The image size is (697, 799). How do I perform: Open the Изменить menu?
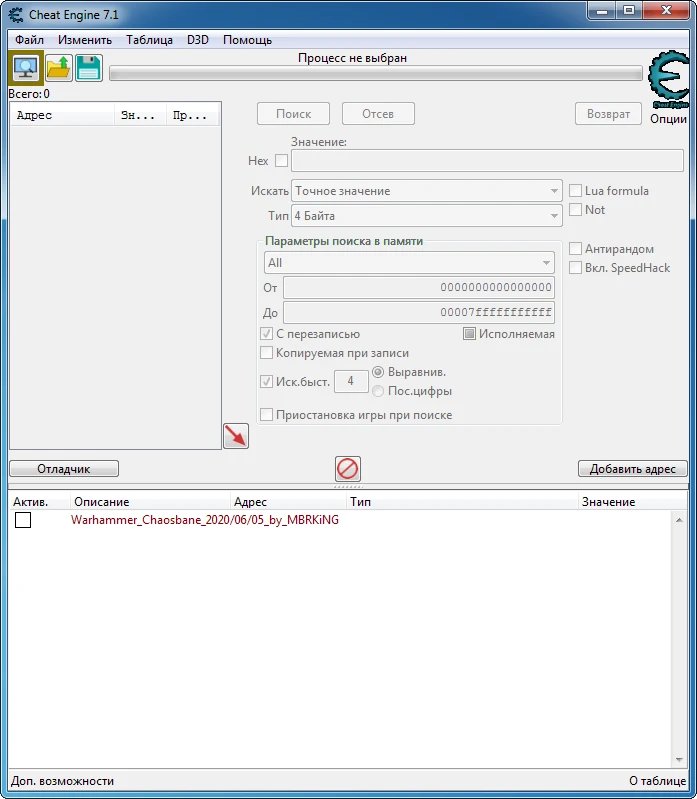click(85, 40)
